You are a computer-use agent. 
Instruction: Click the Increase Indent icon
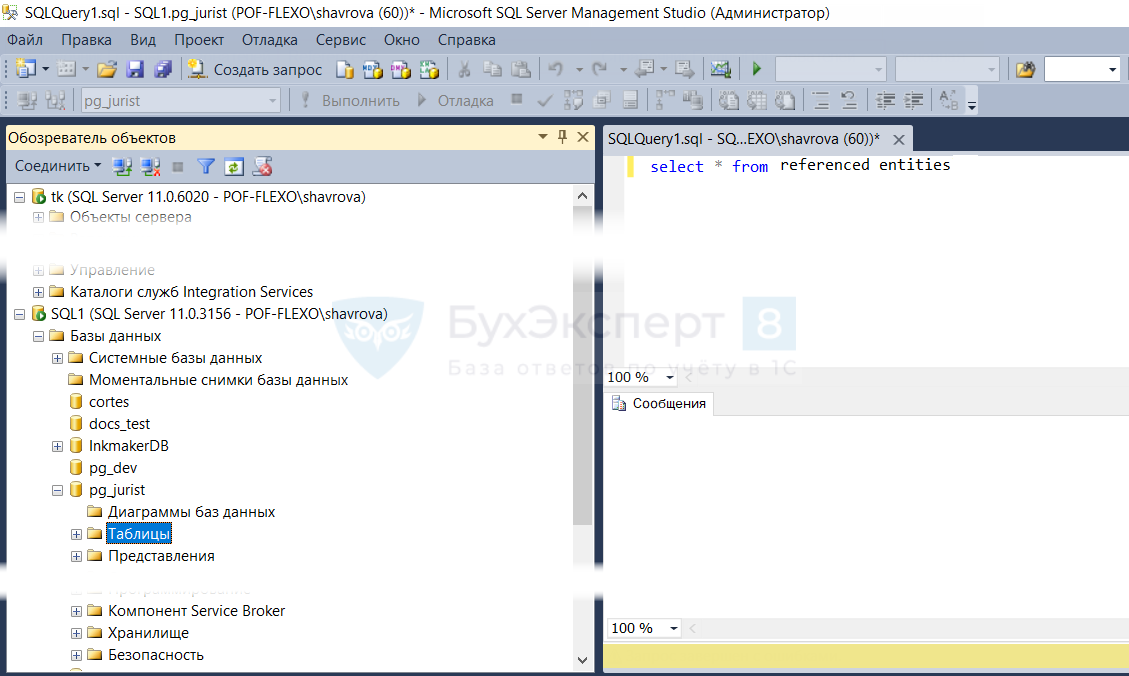[x=914, y=101]
